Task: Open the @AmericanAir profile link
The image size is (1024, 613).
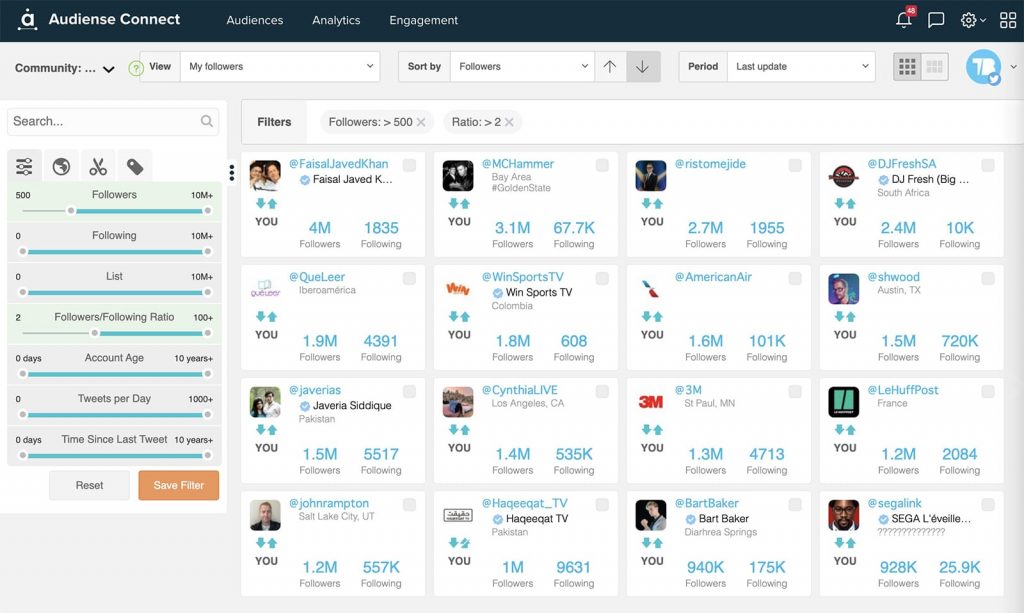Action: (x=713, y=277)
